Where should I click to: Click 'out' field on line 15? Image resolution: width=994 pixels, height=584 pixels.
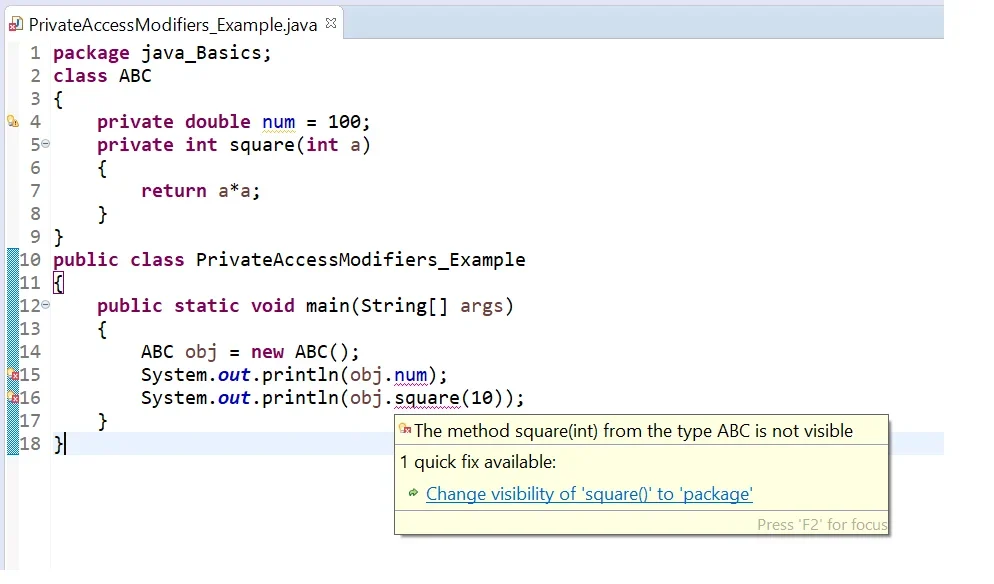pos(234,375)
